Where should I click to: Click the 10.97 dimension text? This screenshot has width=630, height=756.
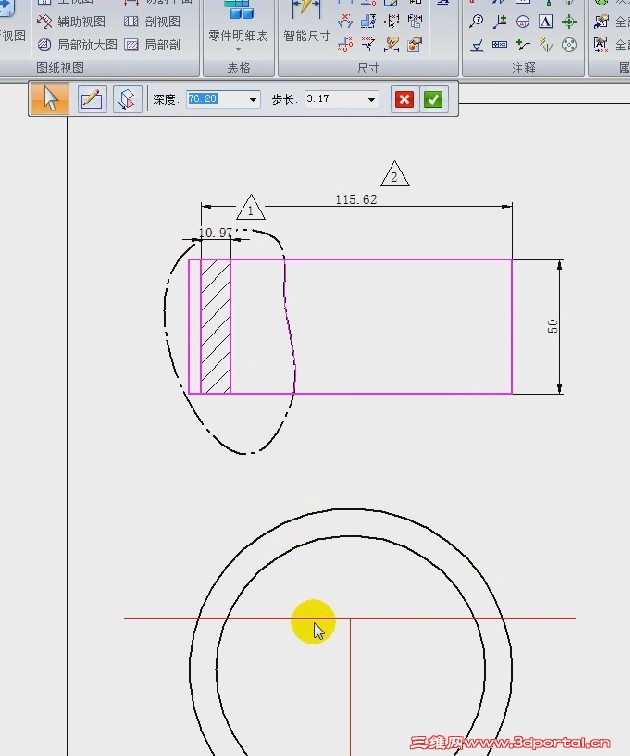coord(215,233)
